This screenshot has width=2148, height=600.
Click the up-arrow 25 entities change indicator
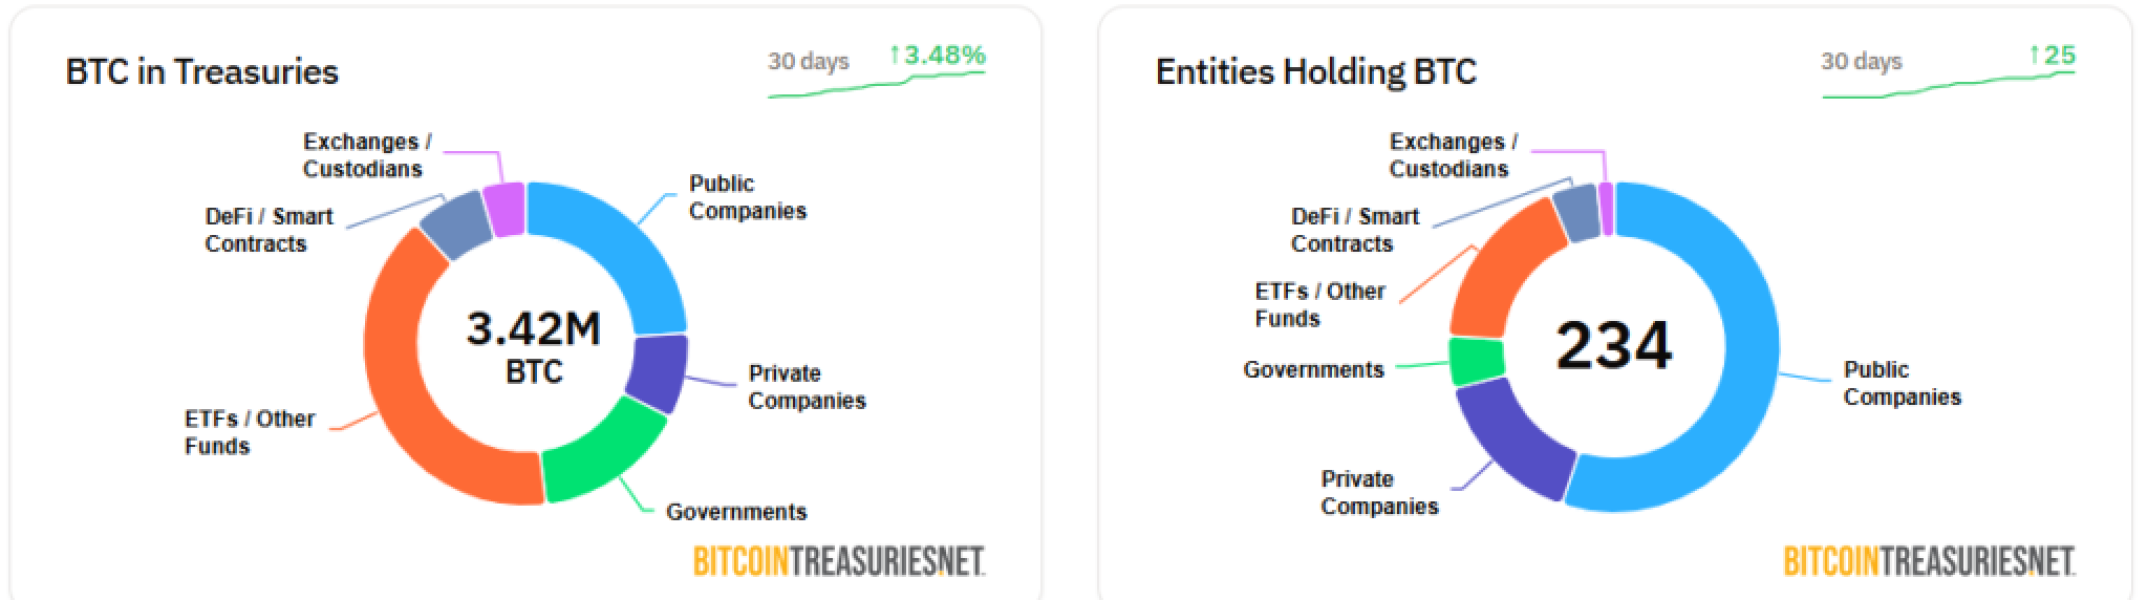coord(2052,55)
